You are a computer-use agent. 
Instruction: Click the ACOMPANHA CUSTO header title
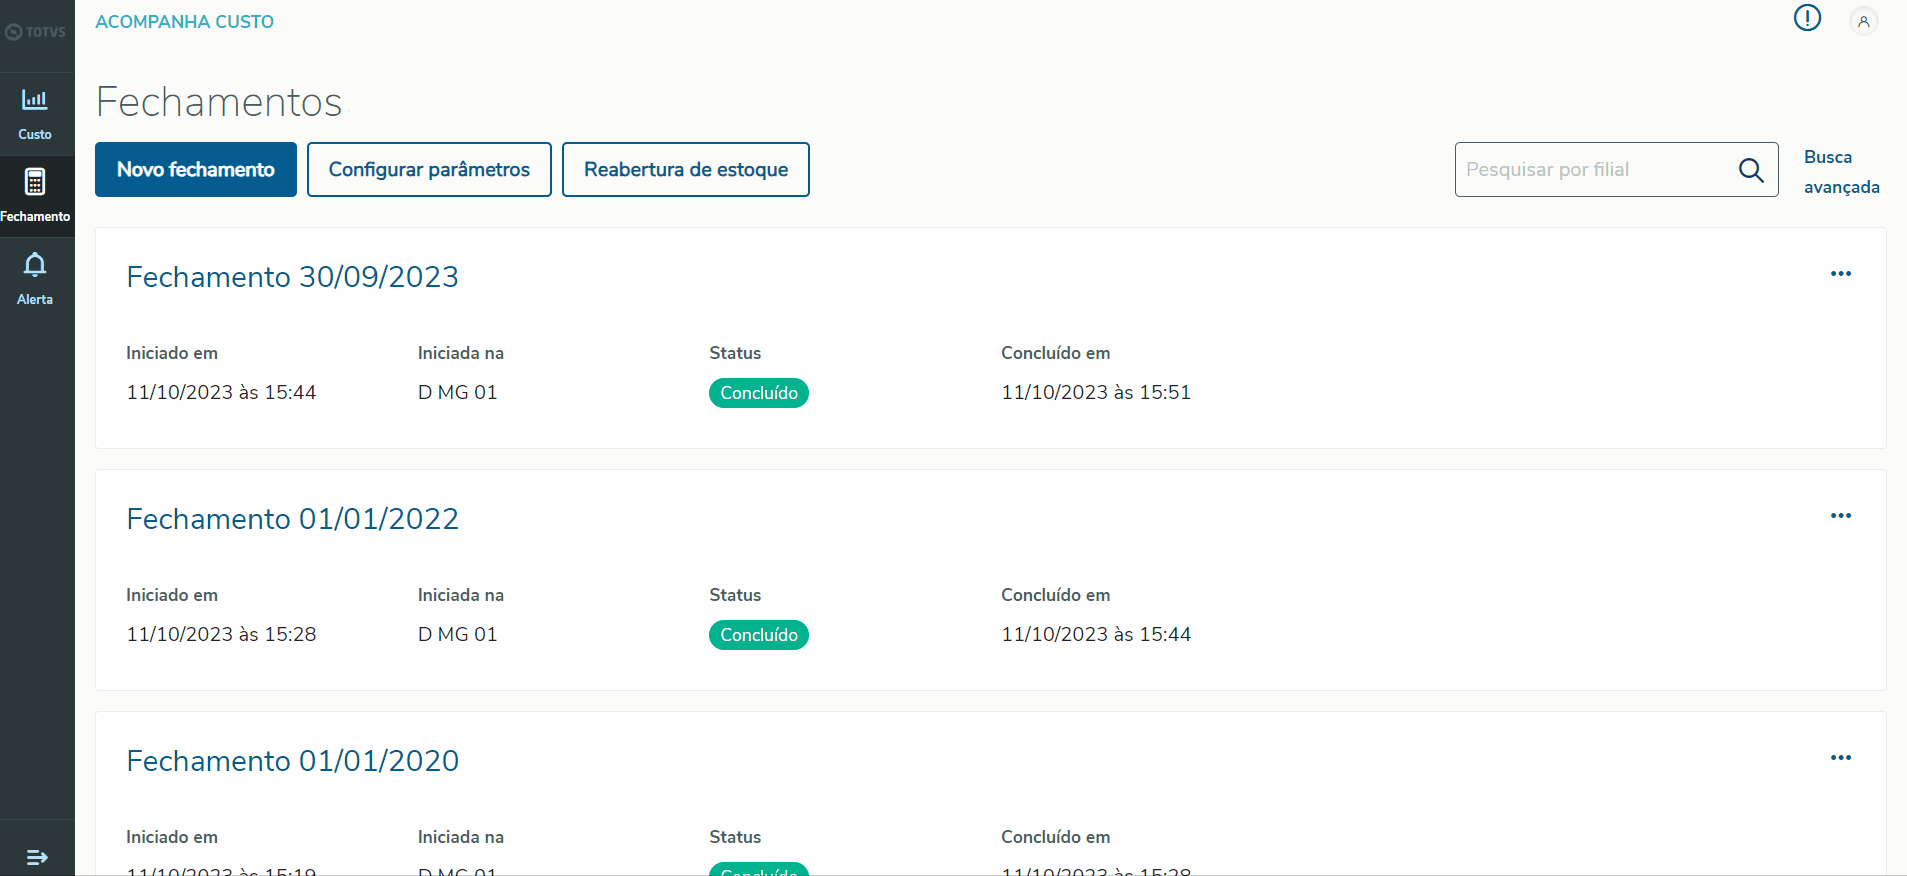click(185, 22)
